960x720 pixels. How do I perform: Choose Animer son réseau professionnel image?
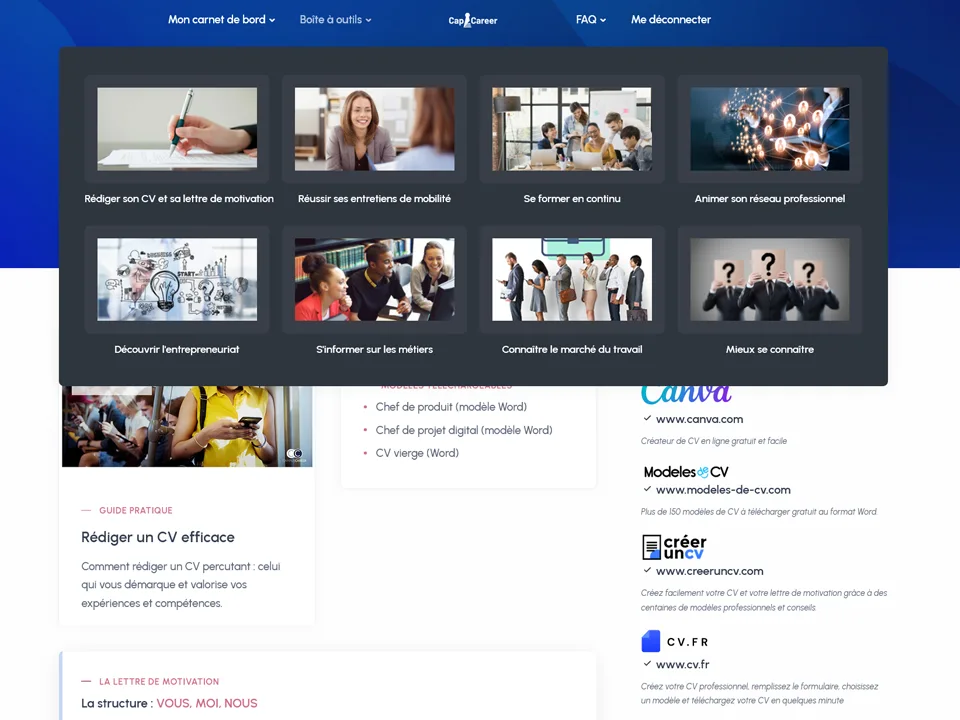769,129
